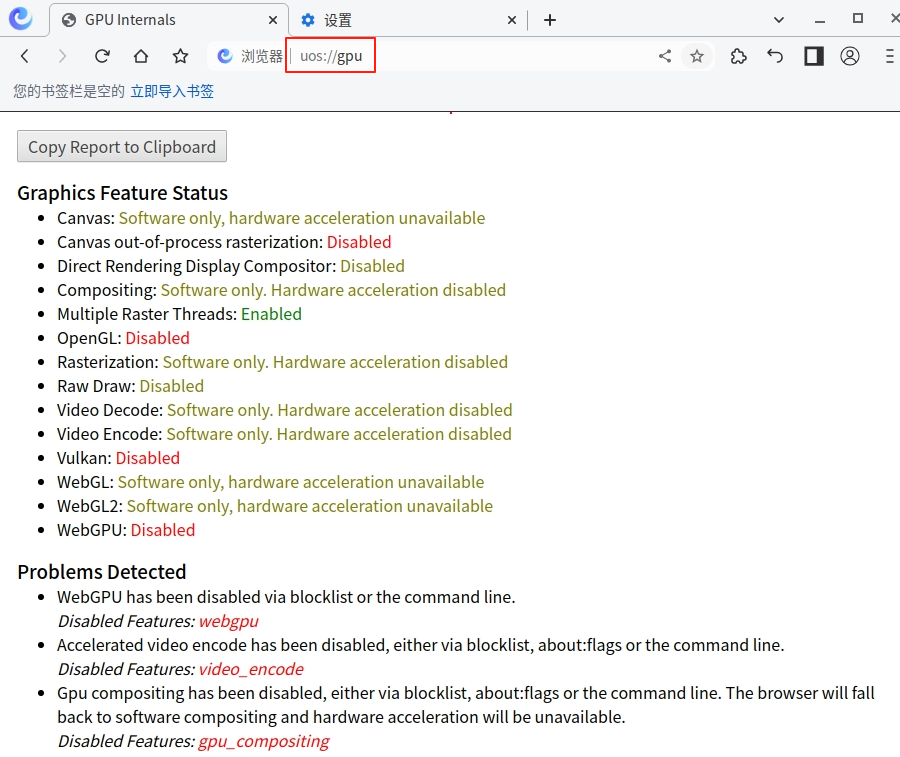Open the webgpu disabled feature link
Viewport: 900px width, 757px height.
click(228, 621)
